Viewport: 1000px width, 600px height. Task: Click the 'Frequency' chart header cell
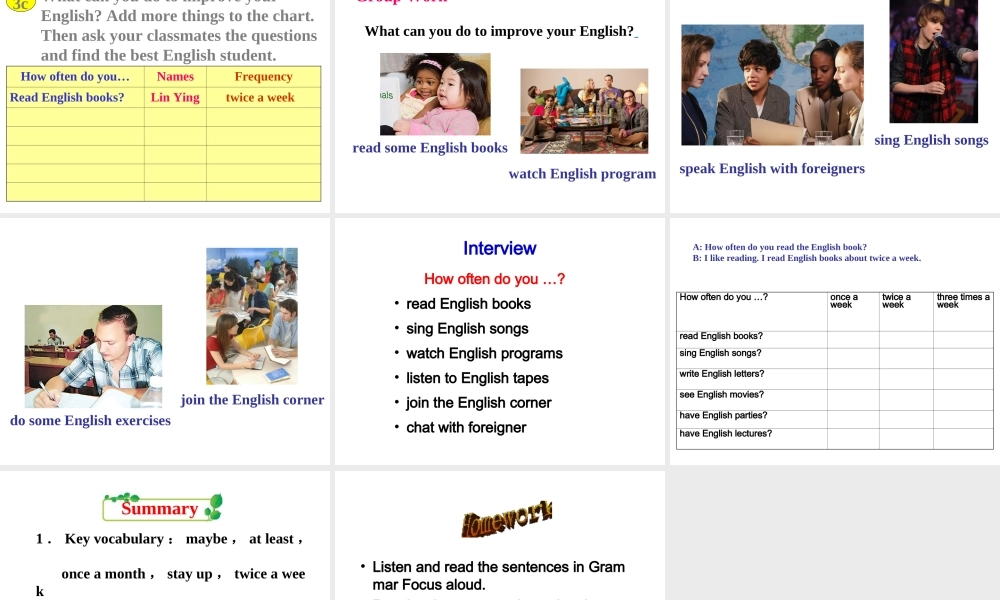point(263,77)
